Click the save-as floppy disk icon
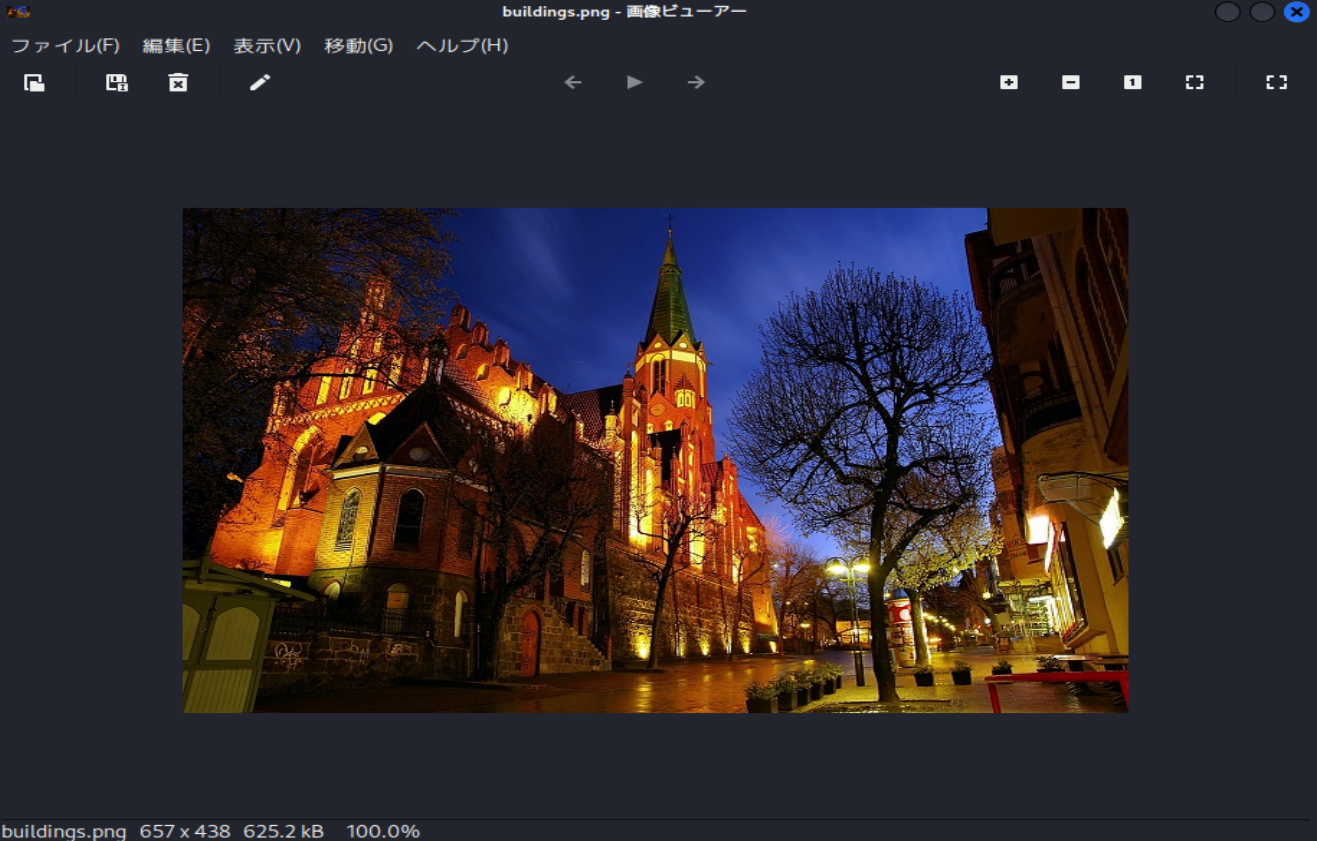 point(117,83)
